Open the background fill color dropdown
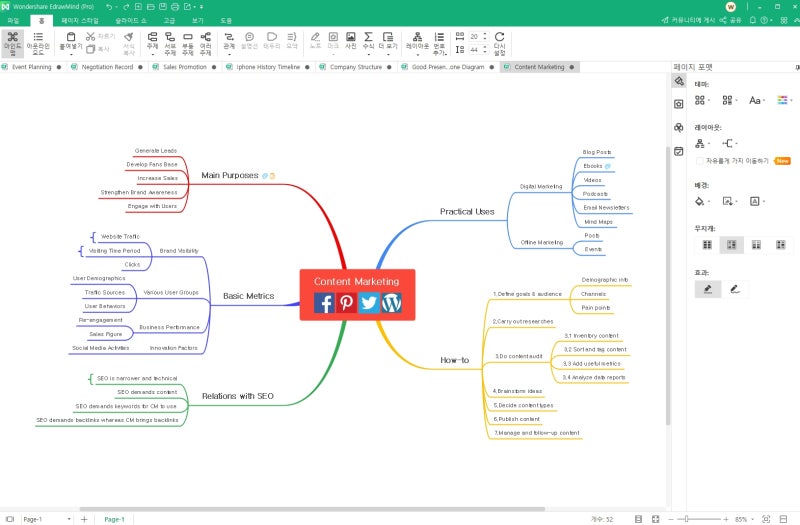Image resolution: width=800 pixels, height=525 pixels. pyautogui.click(x=703, y=201)
